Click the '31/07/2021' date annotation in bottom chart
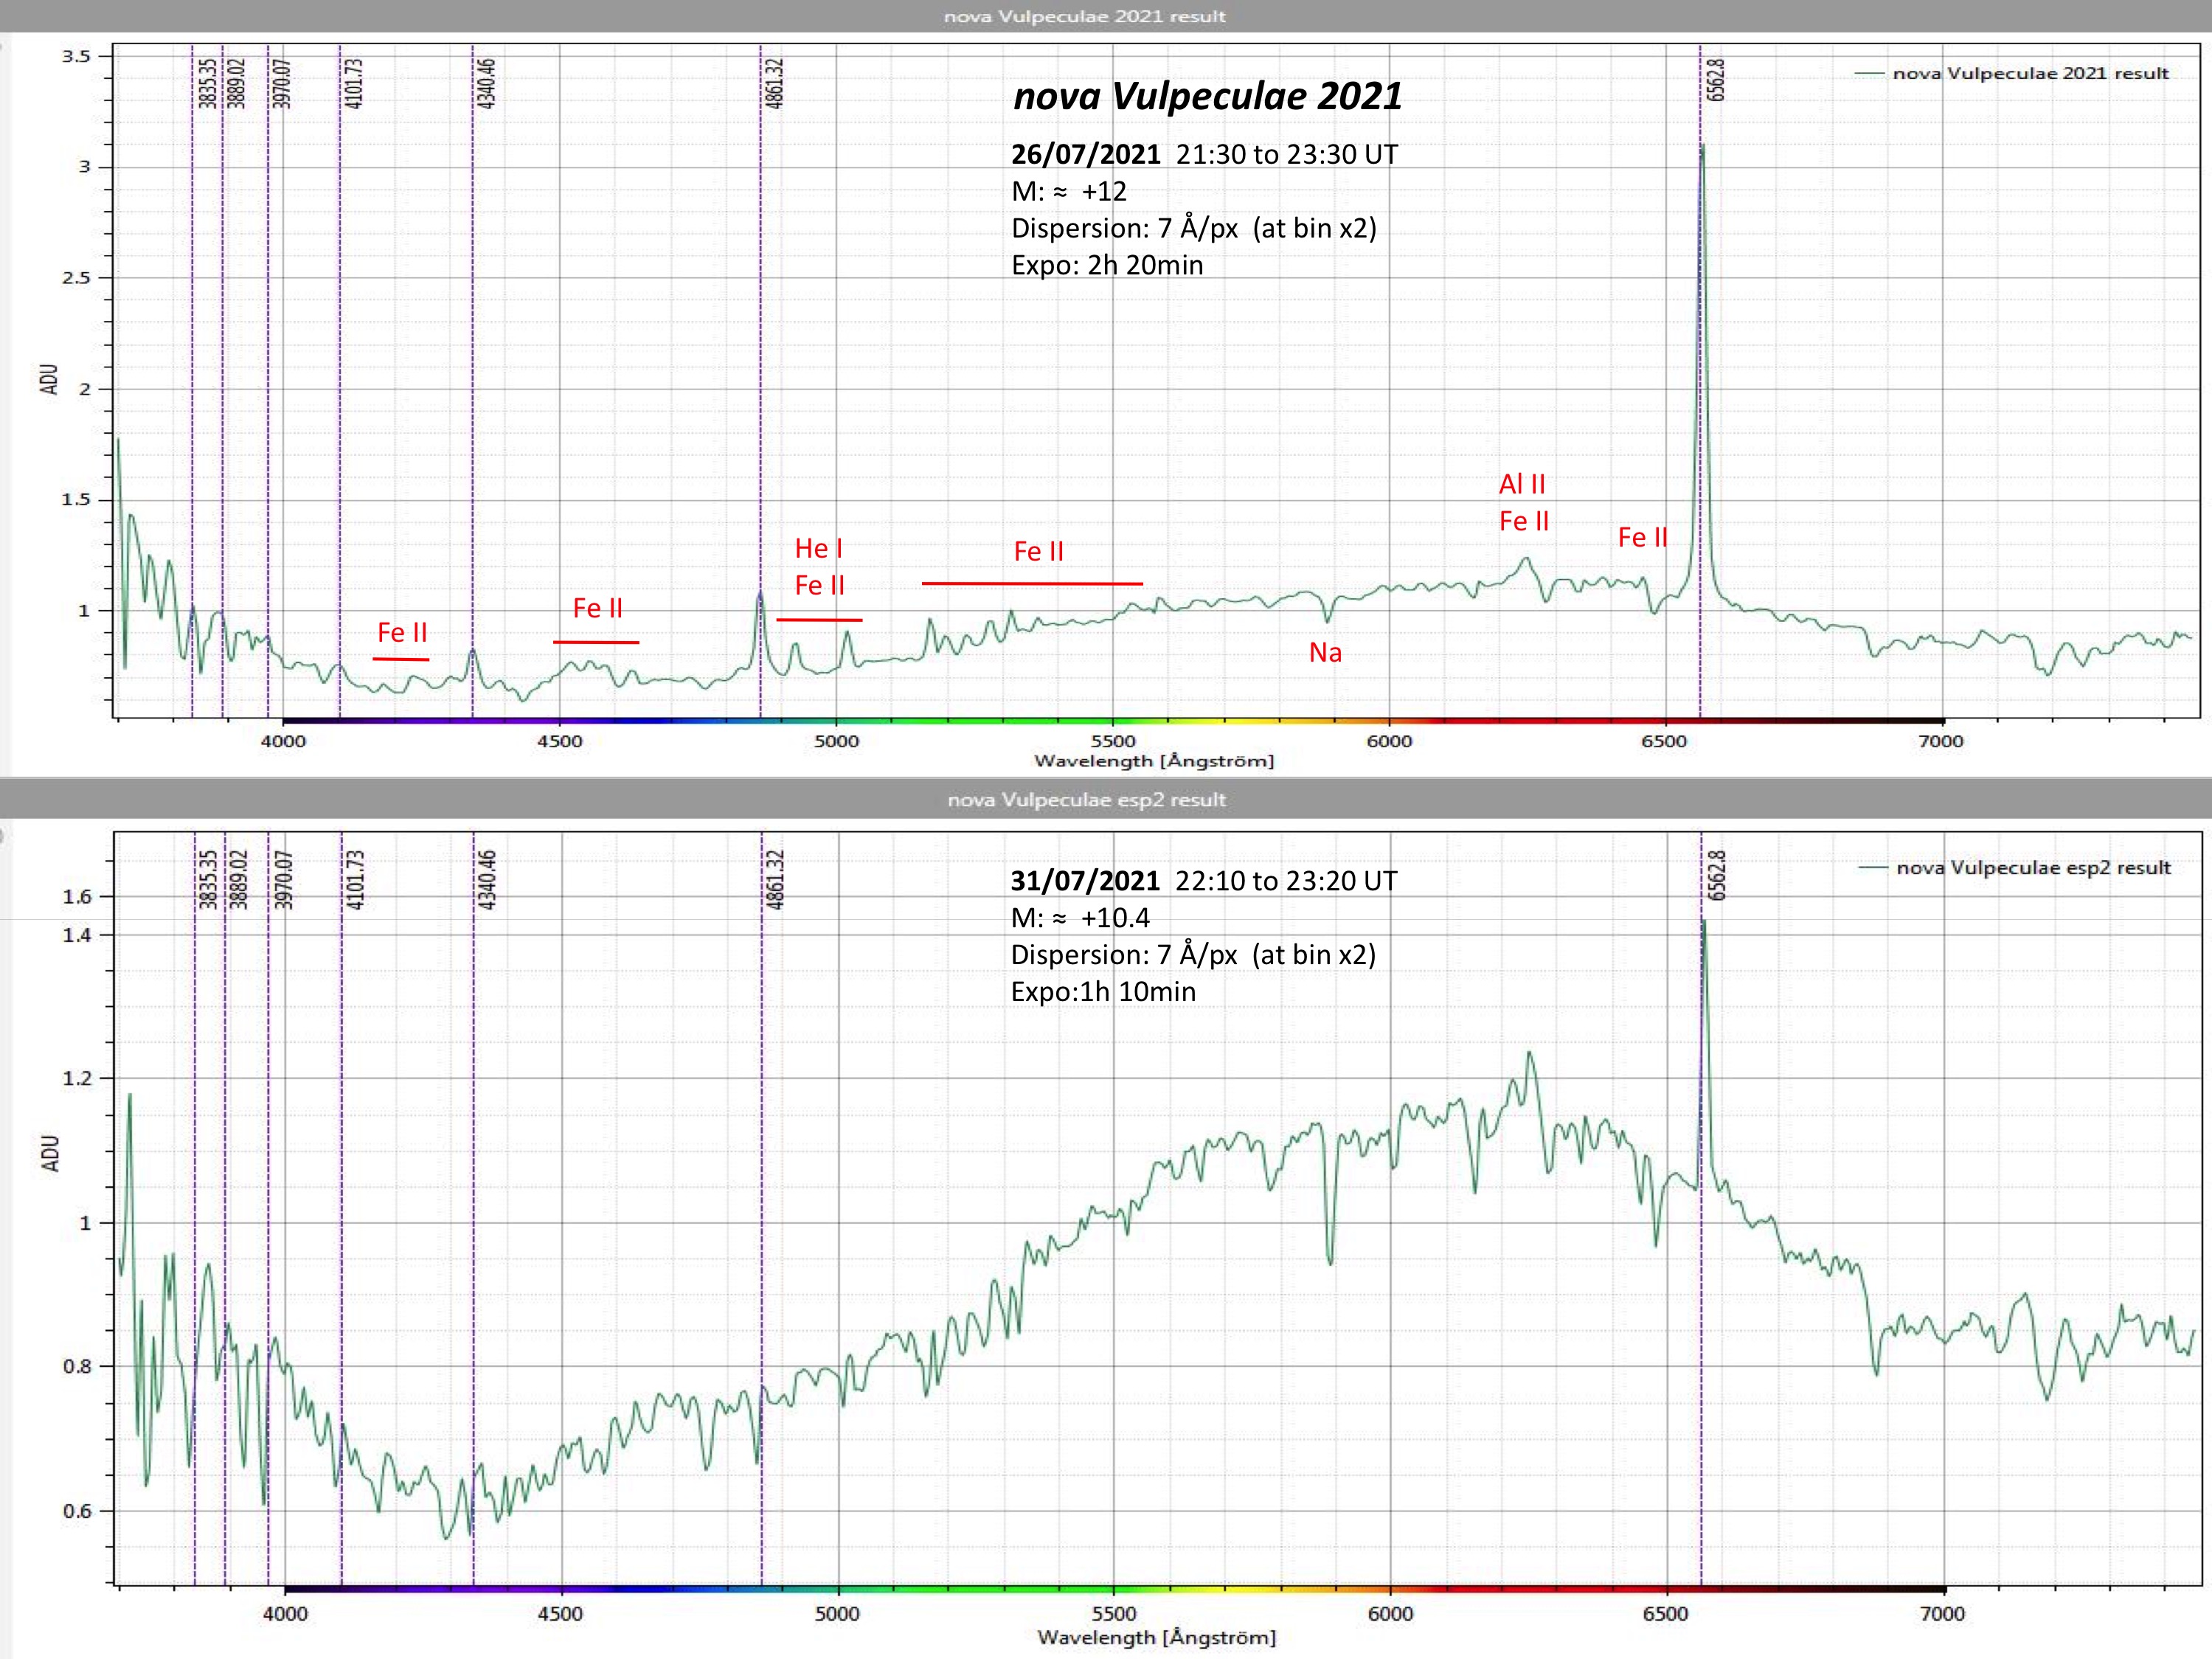This screenshot has width=2212, height=1659. 1085,881
